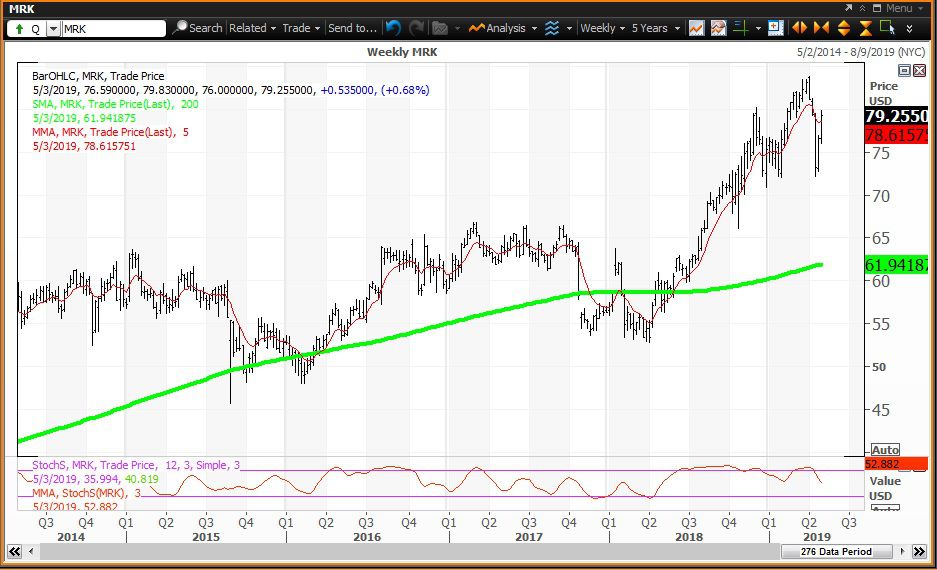This screenshot has width=937, height=570.
Task: Click the Weekly MRK chart title
Action: click(x=402, y=52)
